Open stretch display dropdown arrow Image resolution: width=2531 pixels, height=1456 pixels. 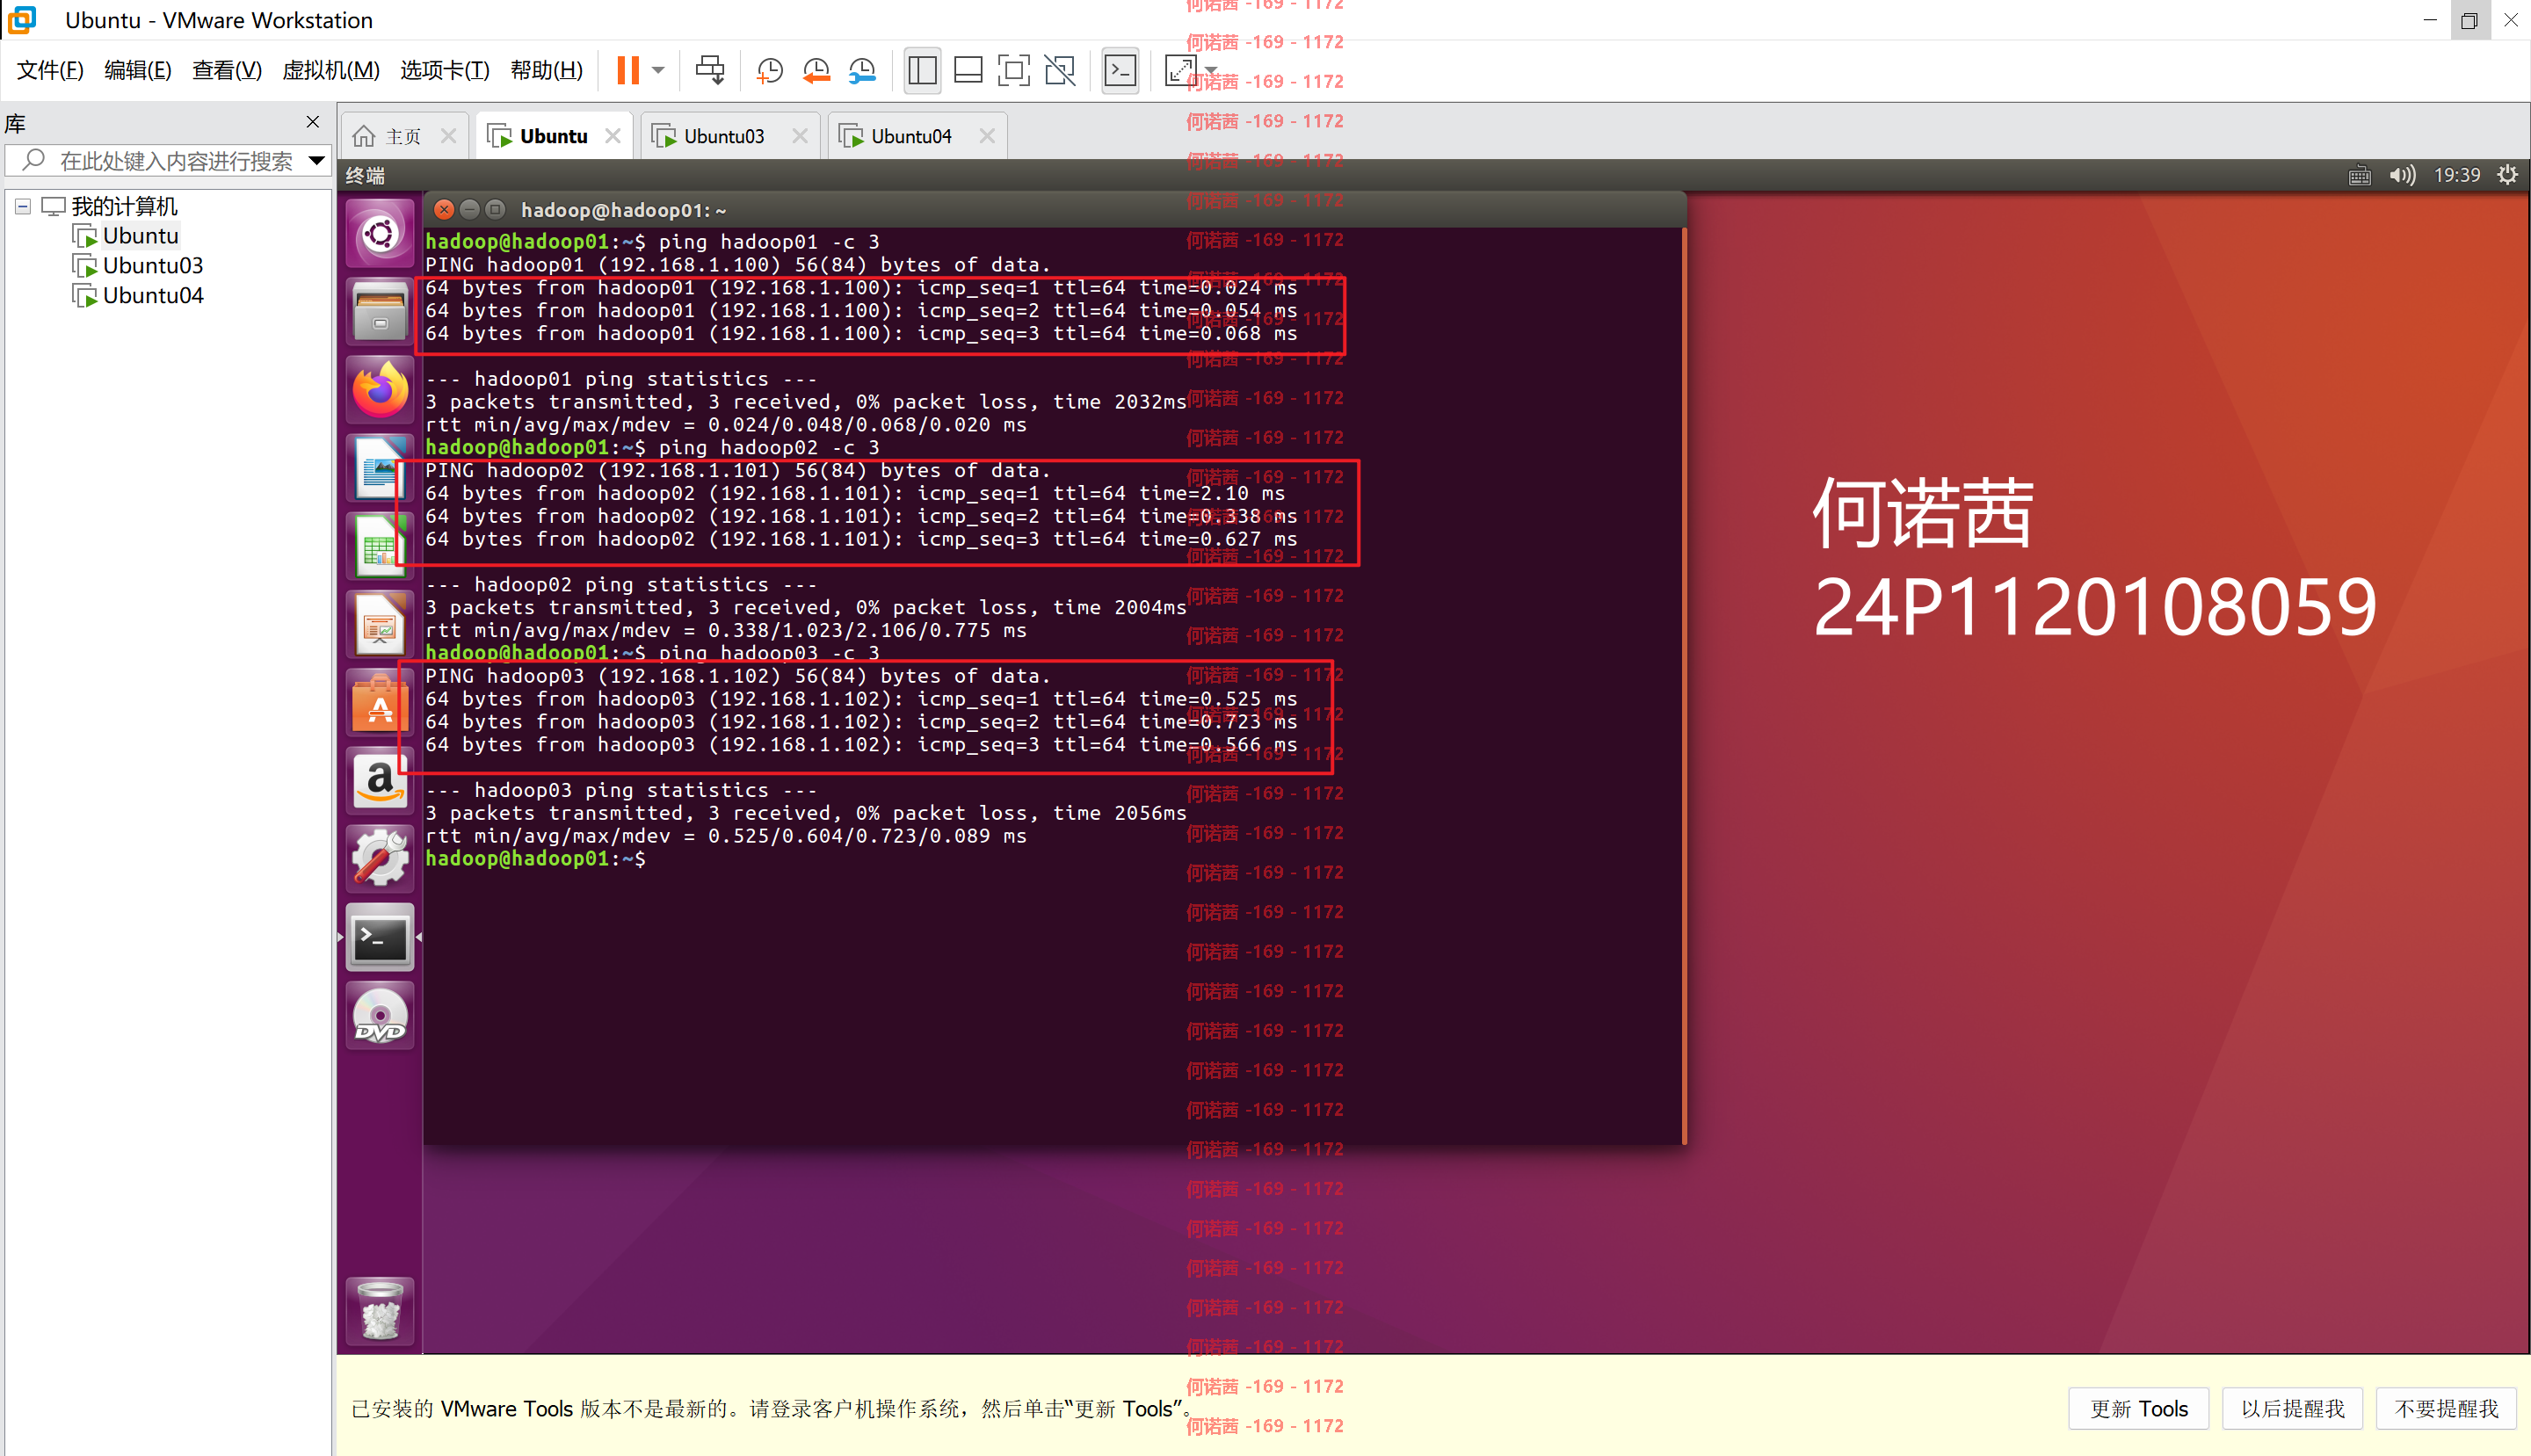(1211, 70)
